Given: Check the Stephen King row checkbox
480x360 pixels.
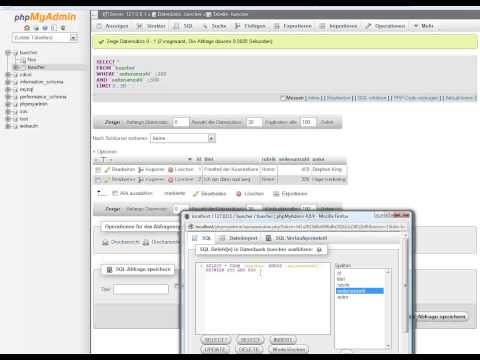Looking at the screenshot, I should coord(98,170).
